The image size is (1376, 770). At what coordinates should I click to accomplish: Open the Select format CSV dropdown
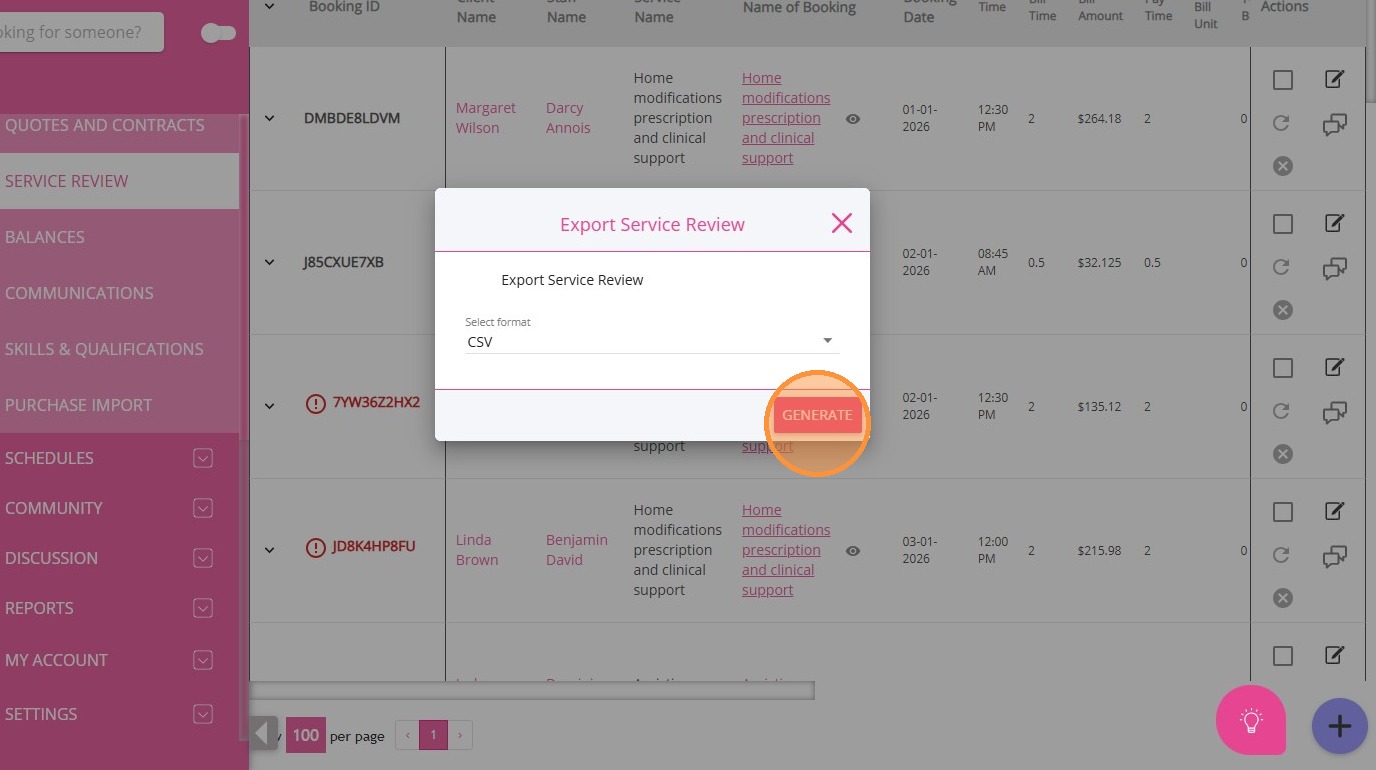click(651, 341)
